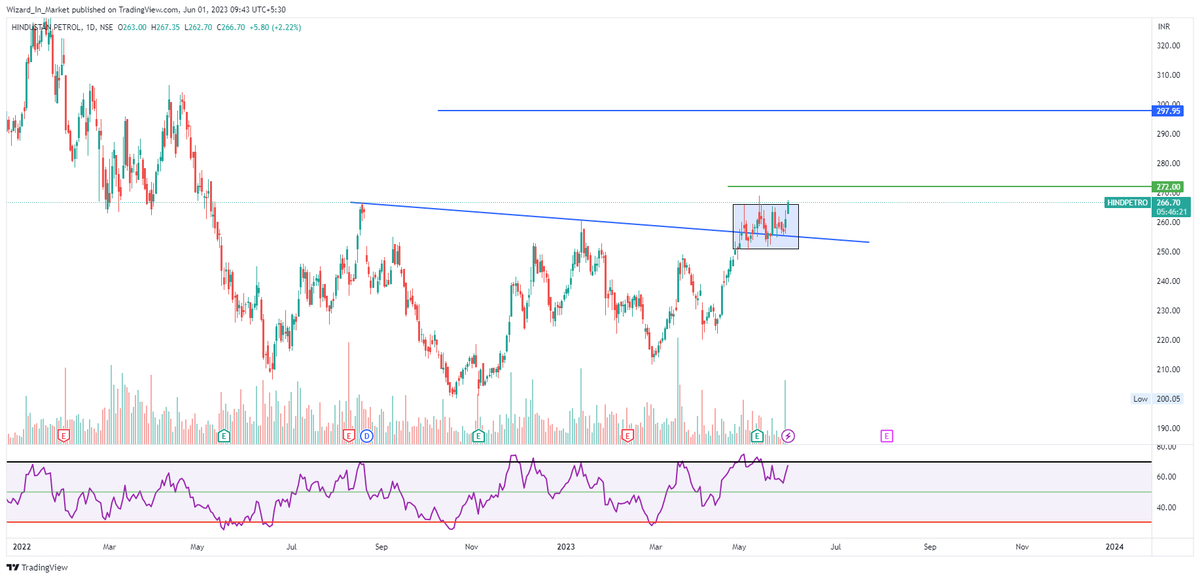Image resolution: width=1200 pixels, height=579 pixels.
Task: Click the red earnings marker near February 2022
Action: [64, 436]
